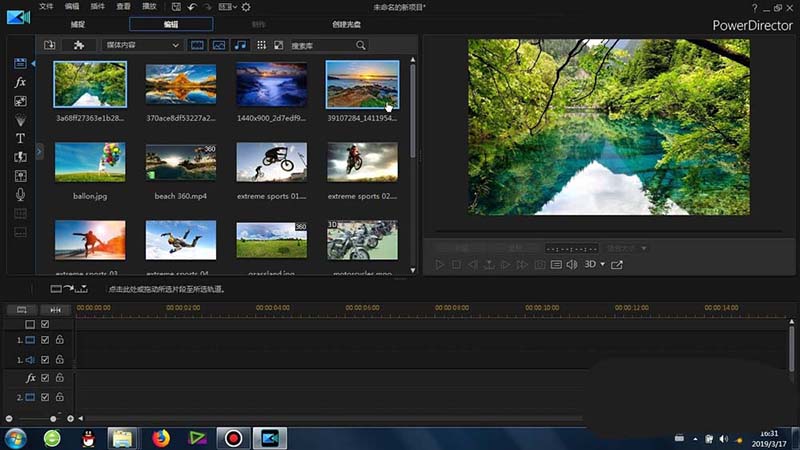Undock the preview window with pop-out icon
Viewport: 800px width, 450px height.
[x=617, y=265]
